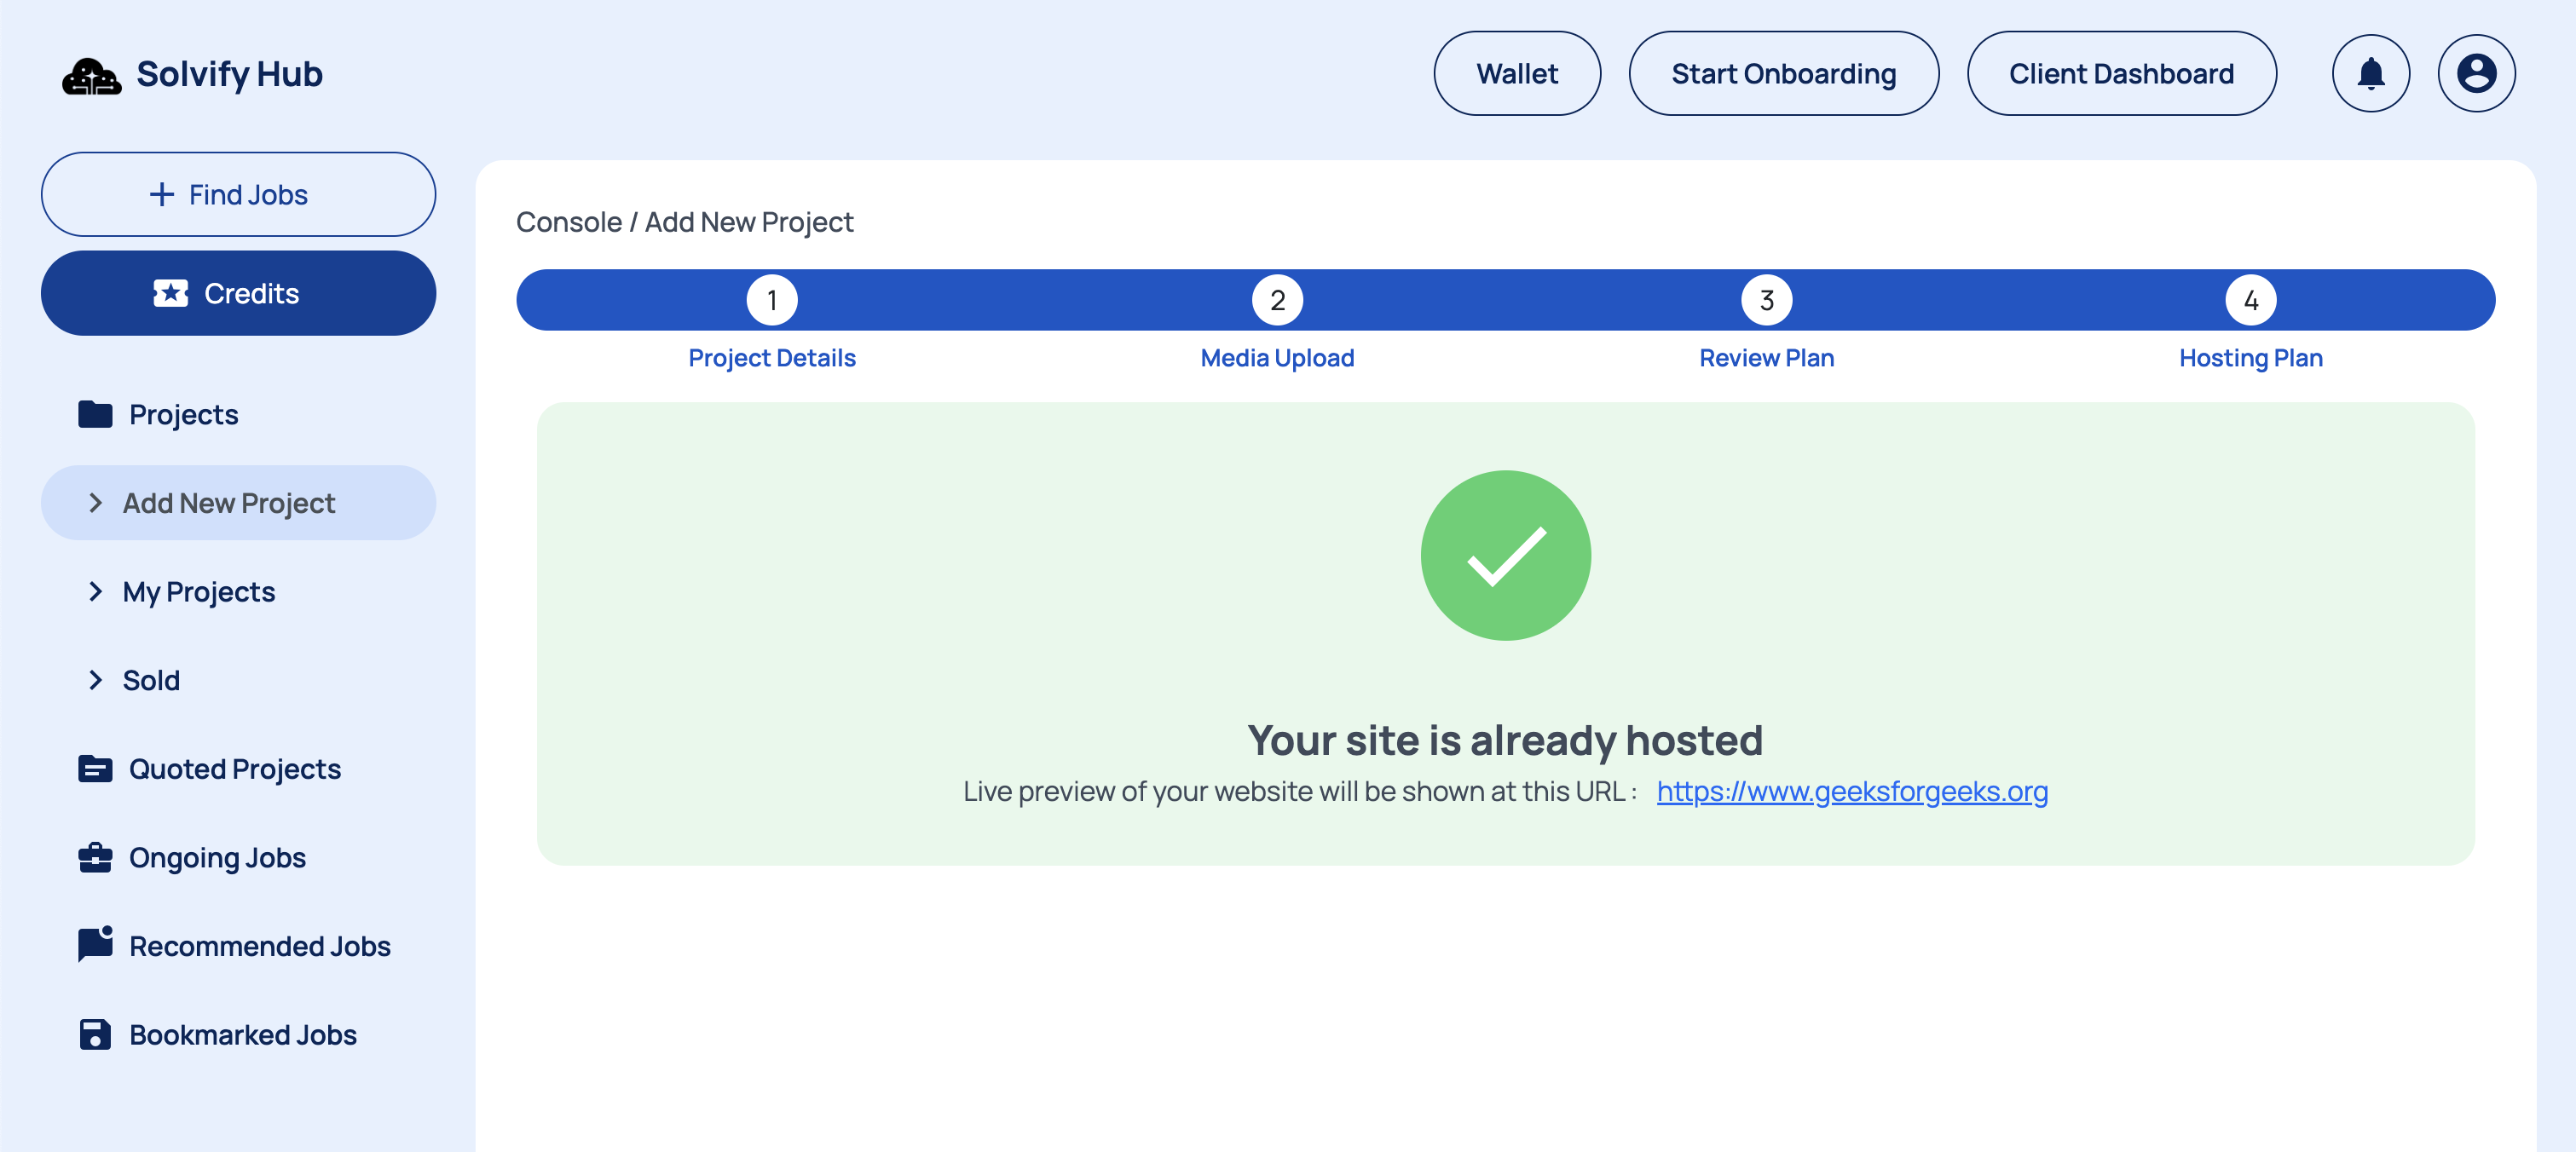This screenshot has width=2576, height=1152.
Task: Select the Media Upload step label
Action: pos(1277,358)
